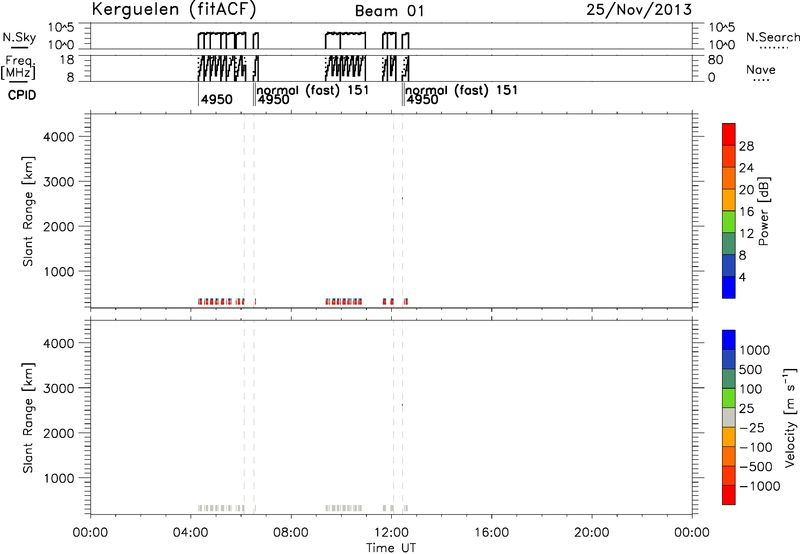Click the '16' label on power color bar
800x554 pixels.
tap(746, 212)
